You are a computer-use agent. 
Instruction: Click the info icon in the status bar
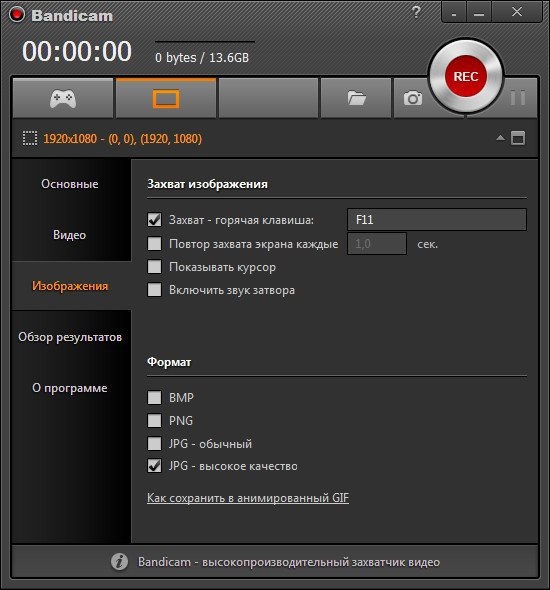119,562
